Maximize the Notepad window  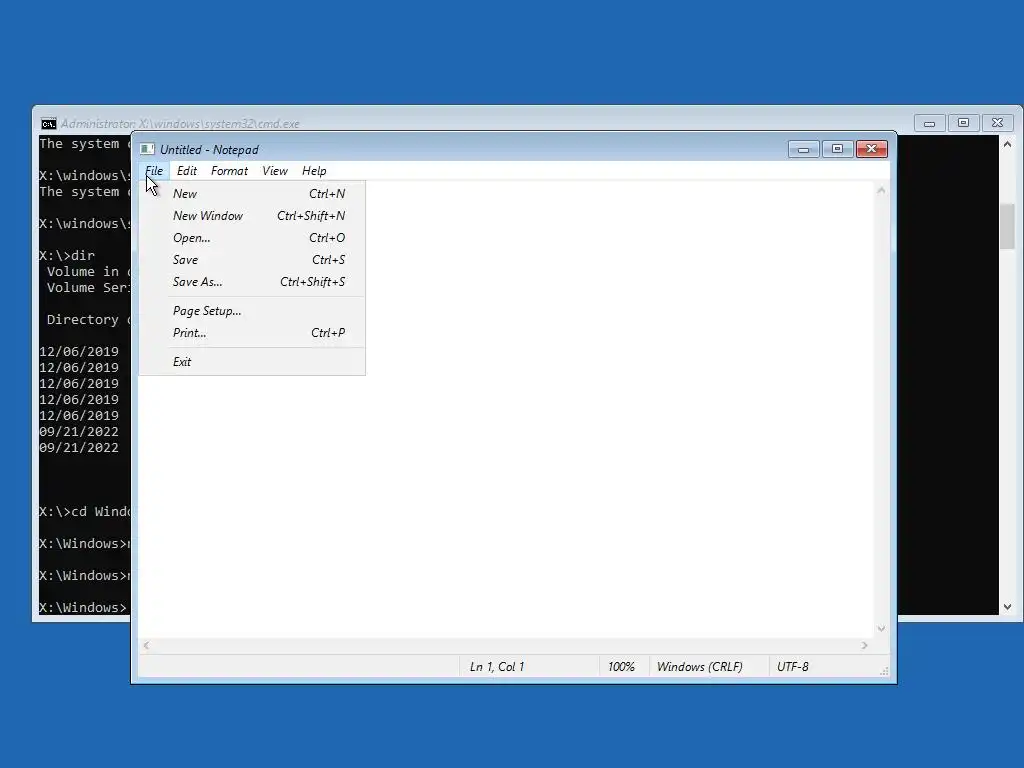837,150
